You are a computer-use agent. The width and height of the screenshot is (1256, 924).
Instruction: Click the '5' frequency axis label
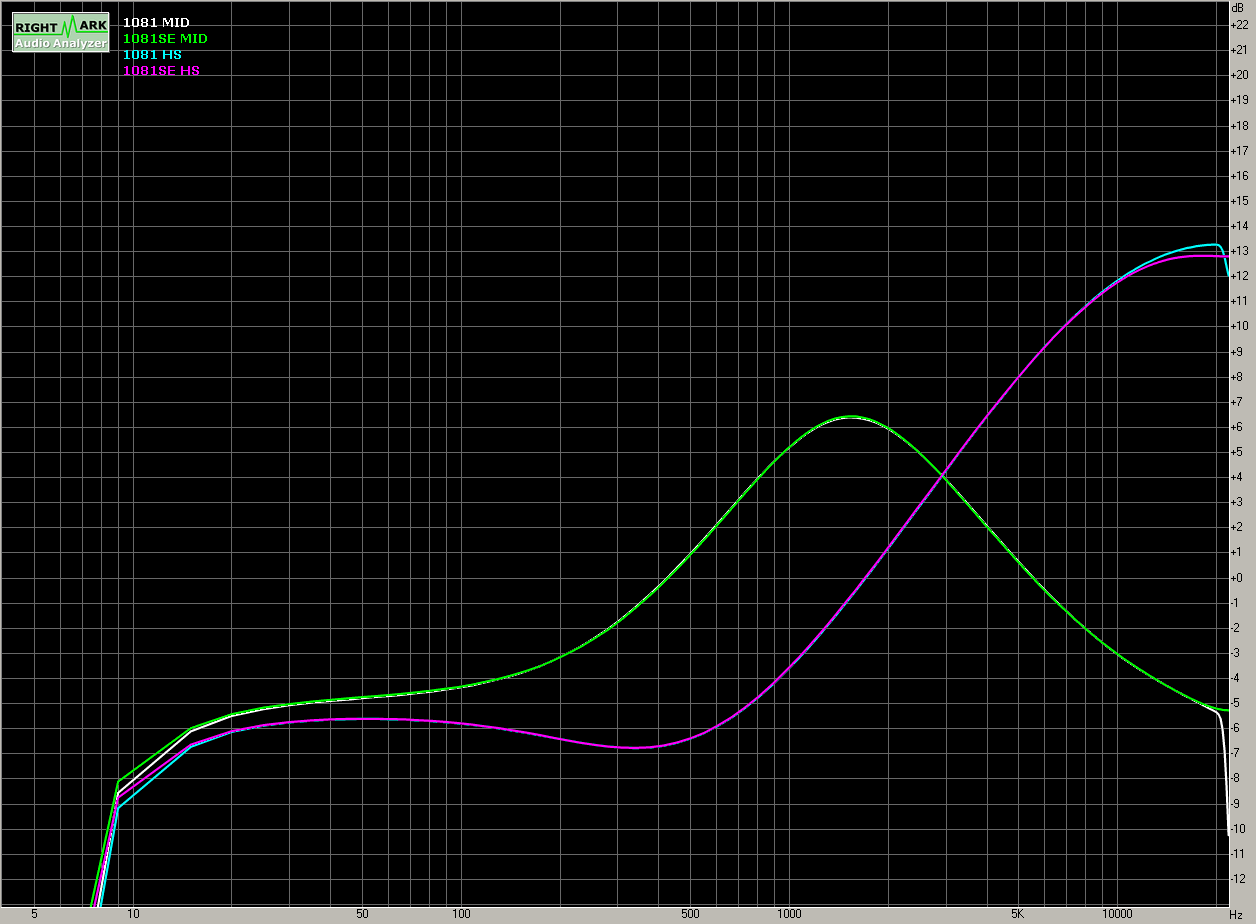(x=35, y=914)
